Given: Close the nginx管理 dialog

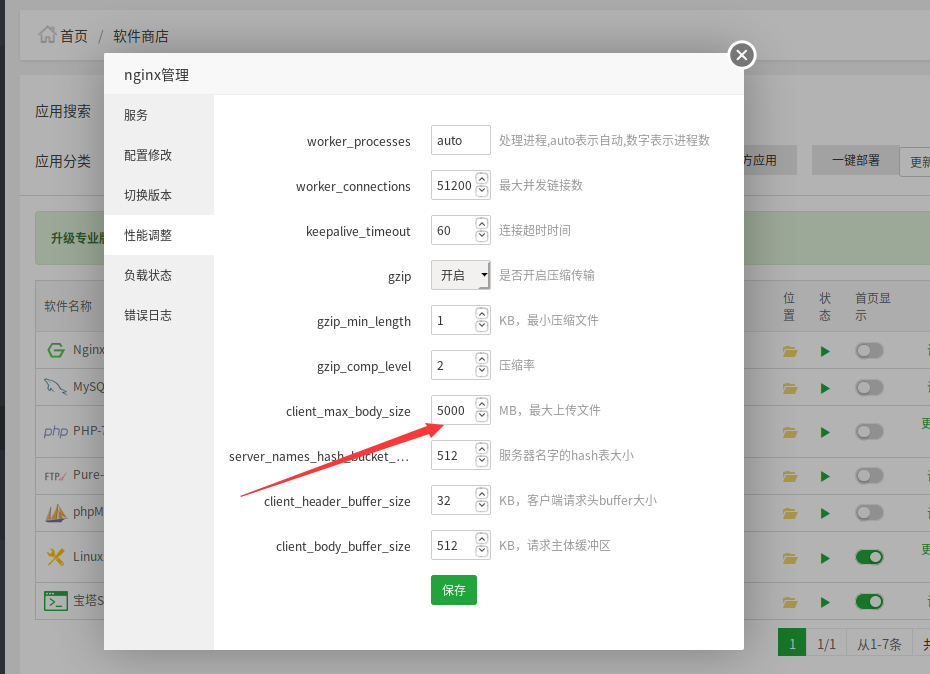Looking at the screenshot, I should tap(741, 55).
